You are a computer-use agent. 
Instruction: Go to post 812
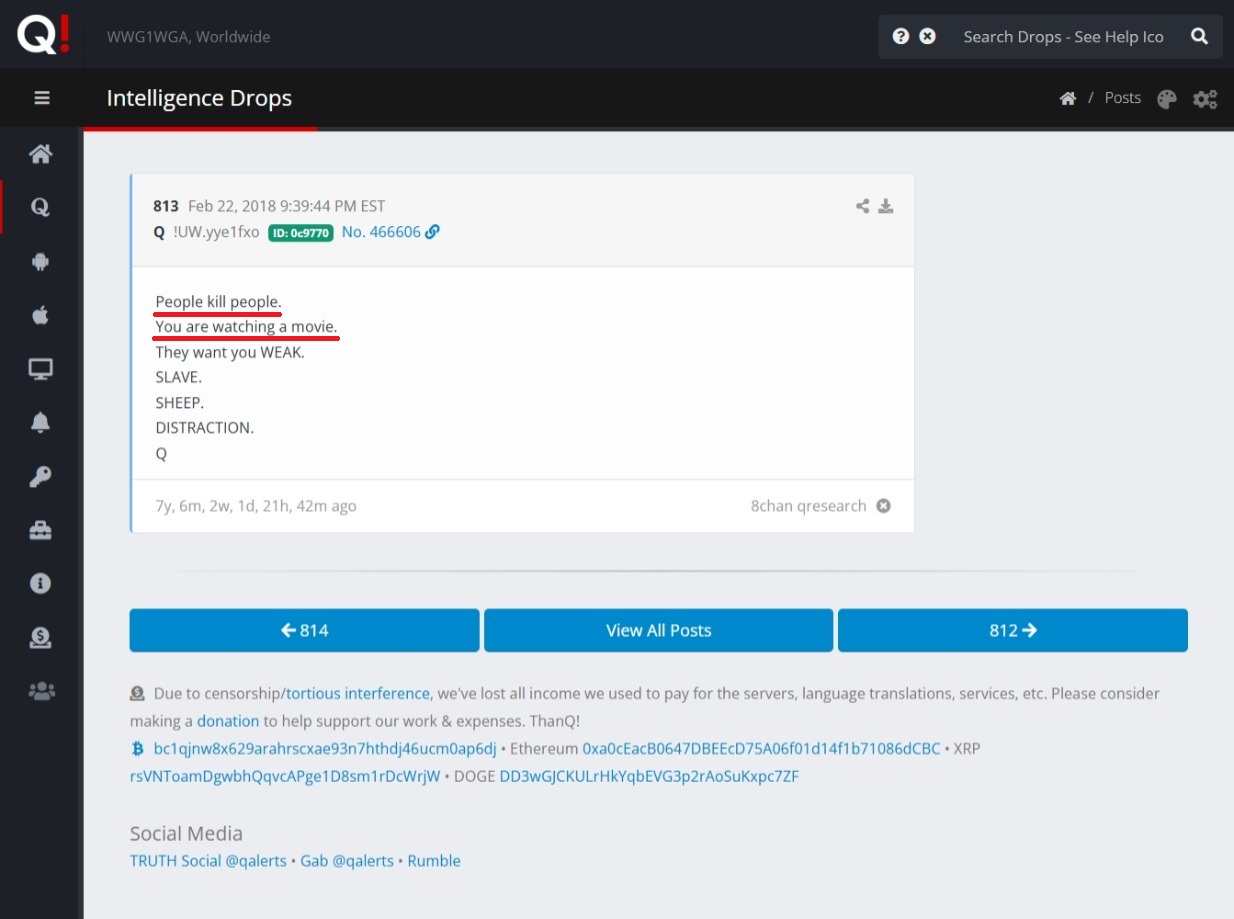click(x=1013, y=630)
